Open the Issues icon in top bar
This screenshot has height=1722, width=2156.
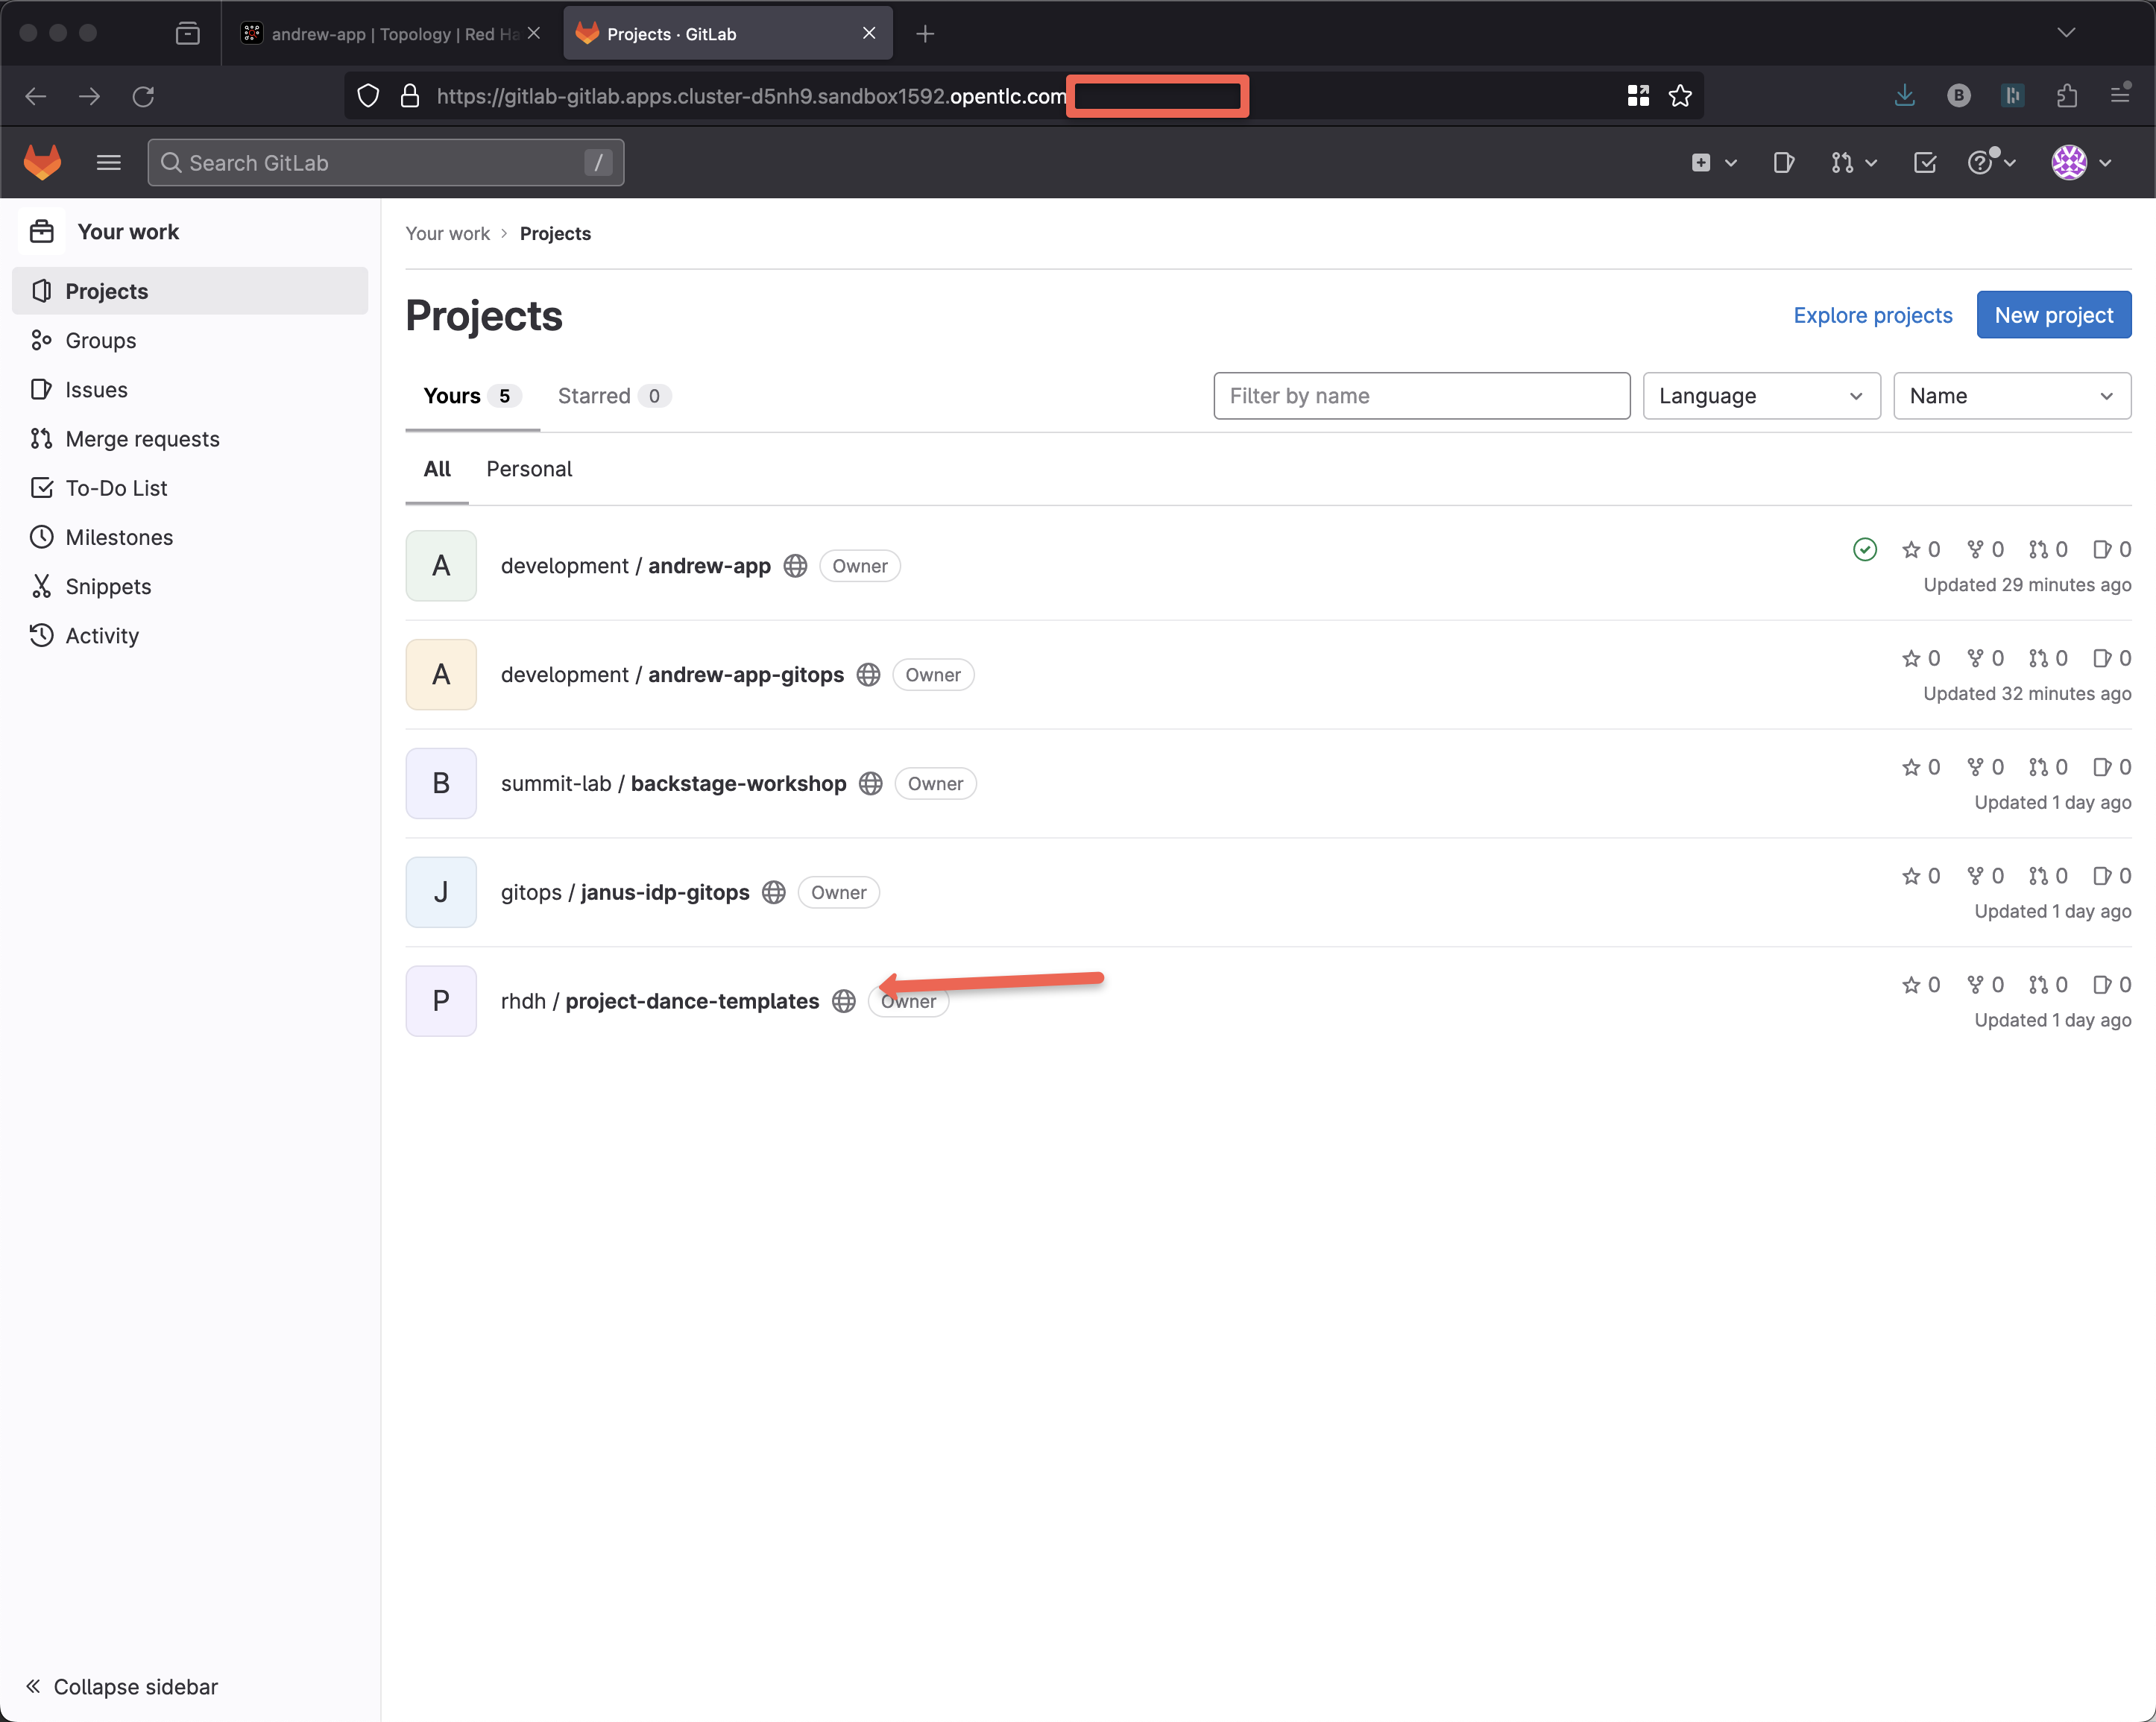(x=1783, y=162)
